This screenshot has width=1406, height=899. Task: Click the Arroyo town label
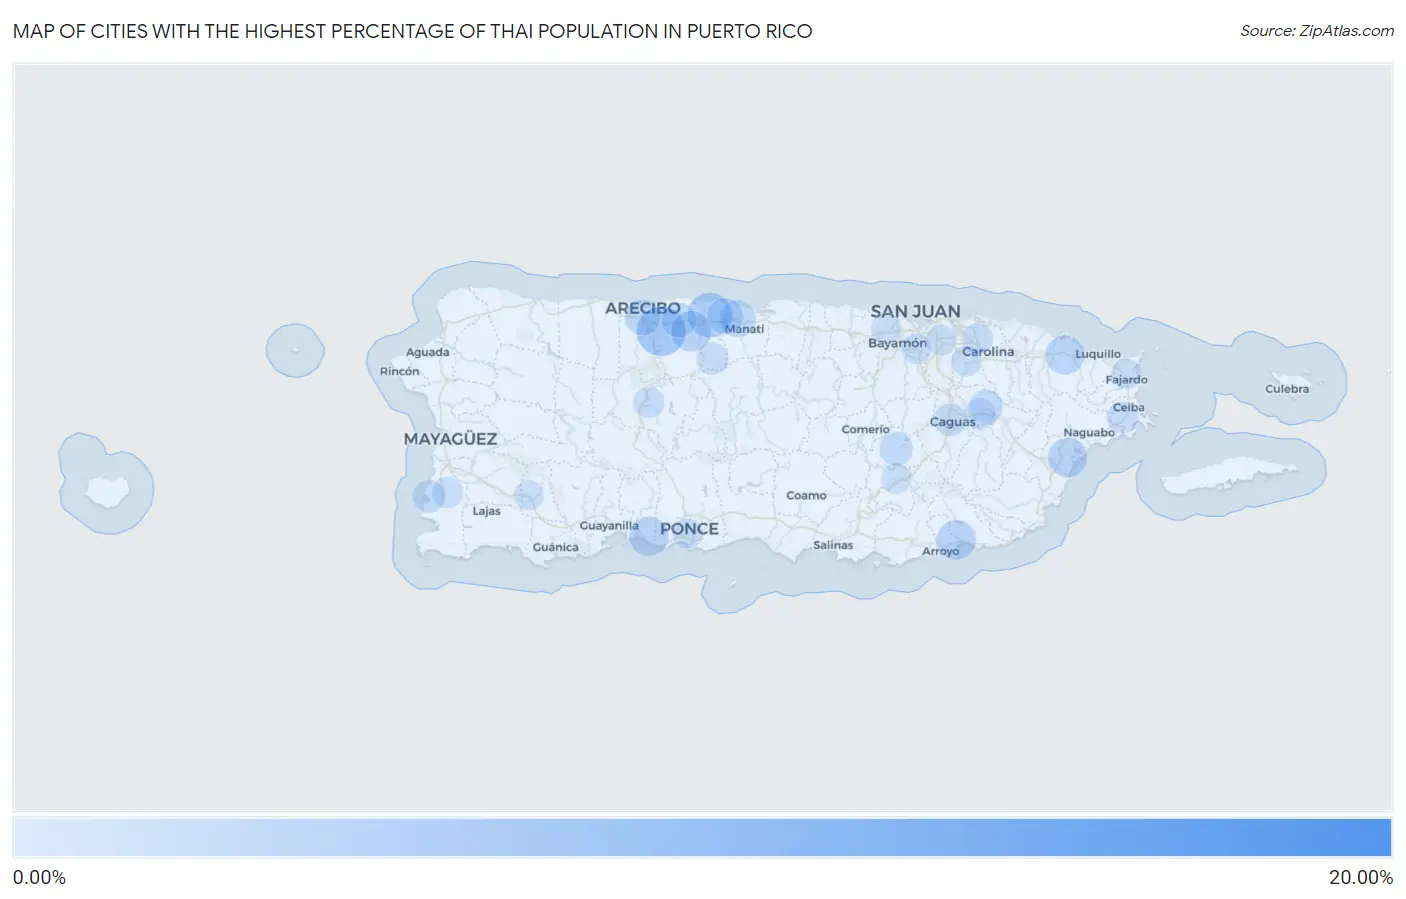tap(940, 552)
